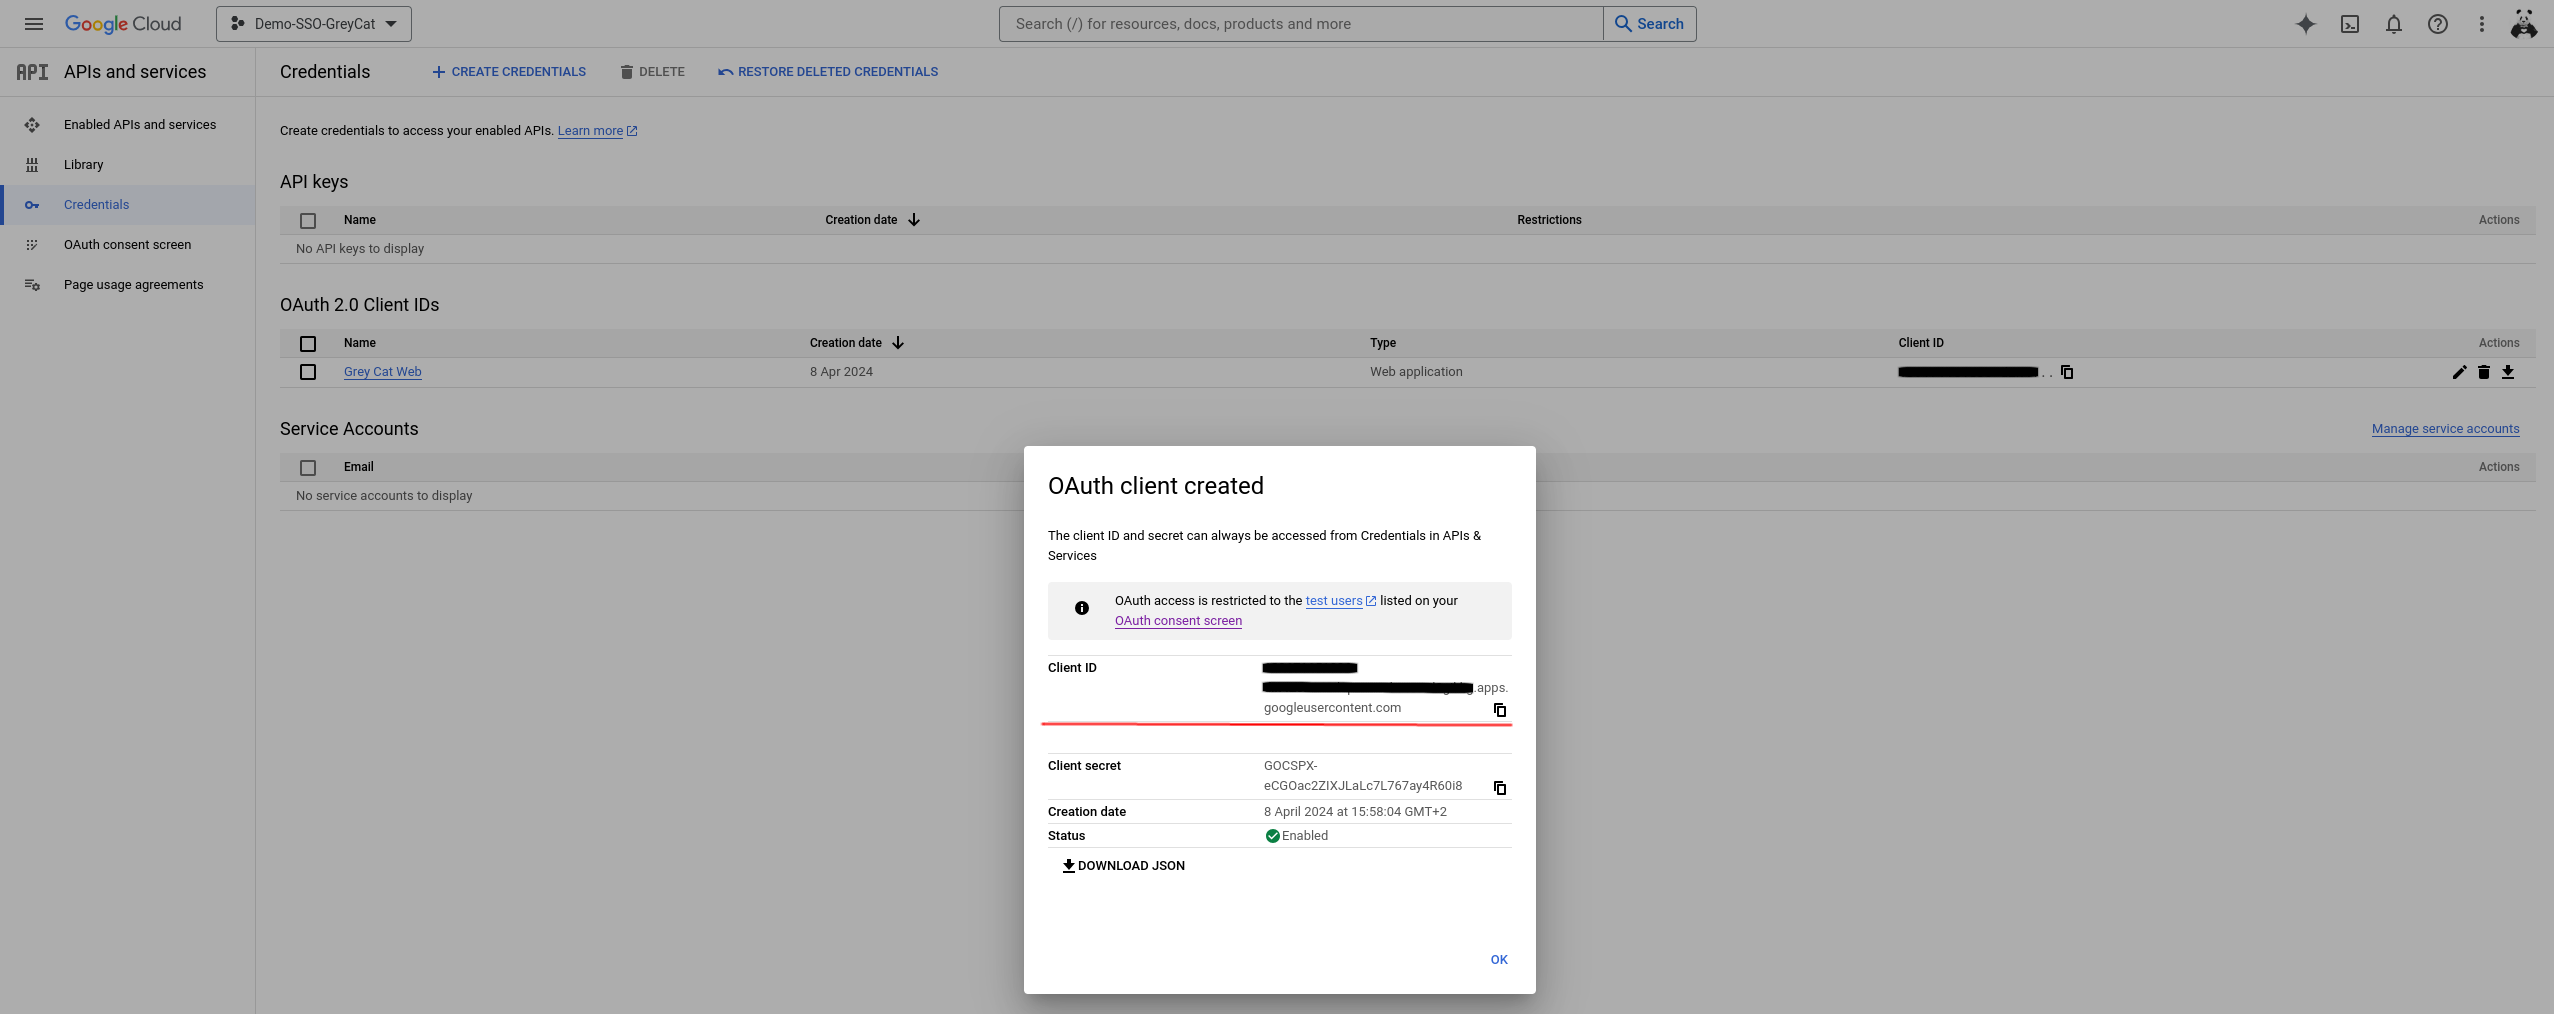Copy the Client ID in the table row
The width and height of the screenshot is (2554, 1014).
tap(2067, 372)
